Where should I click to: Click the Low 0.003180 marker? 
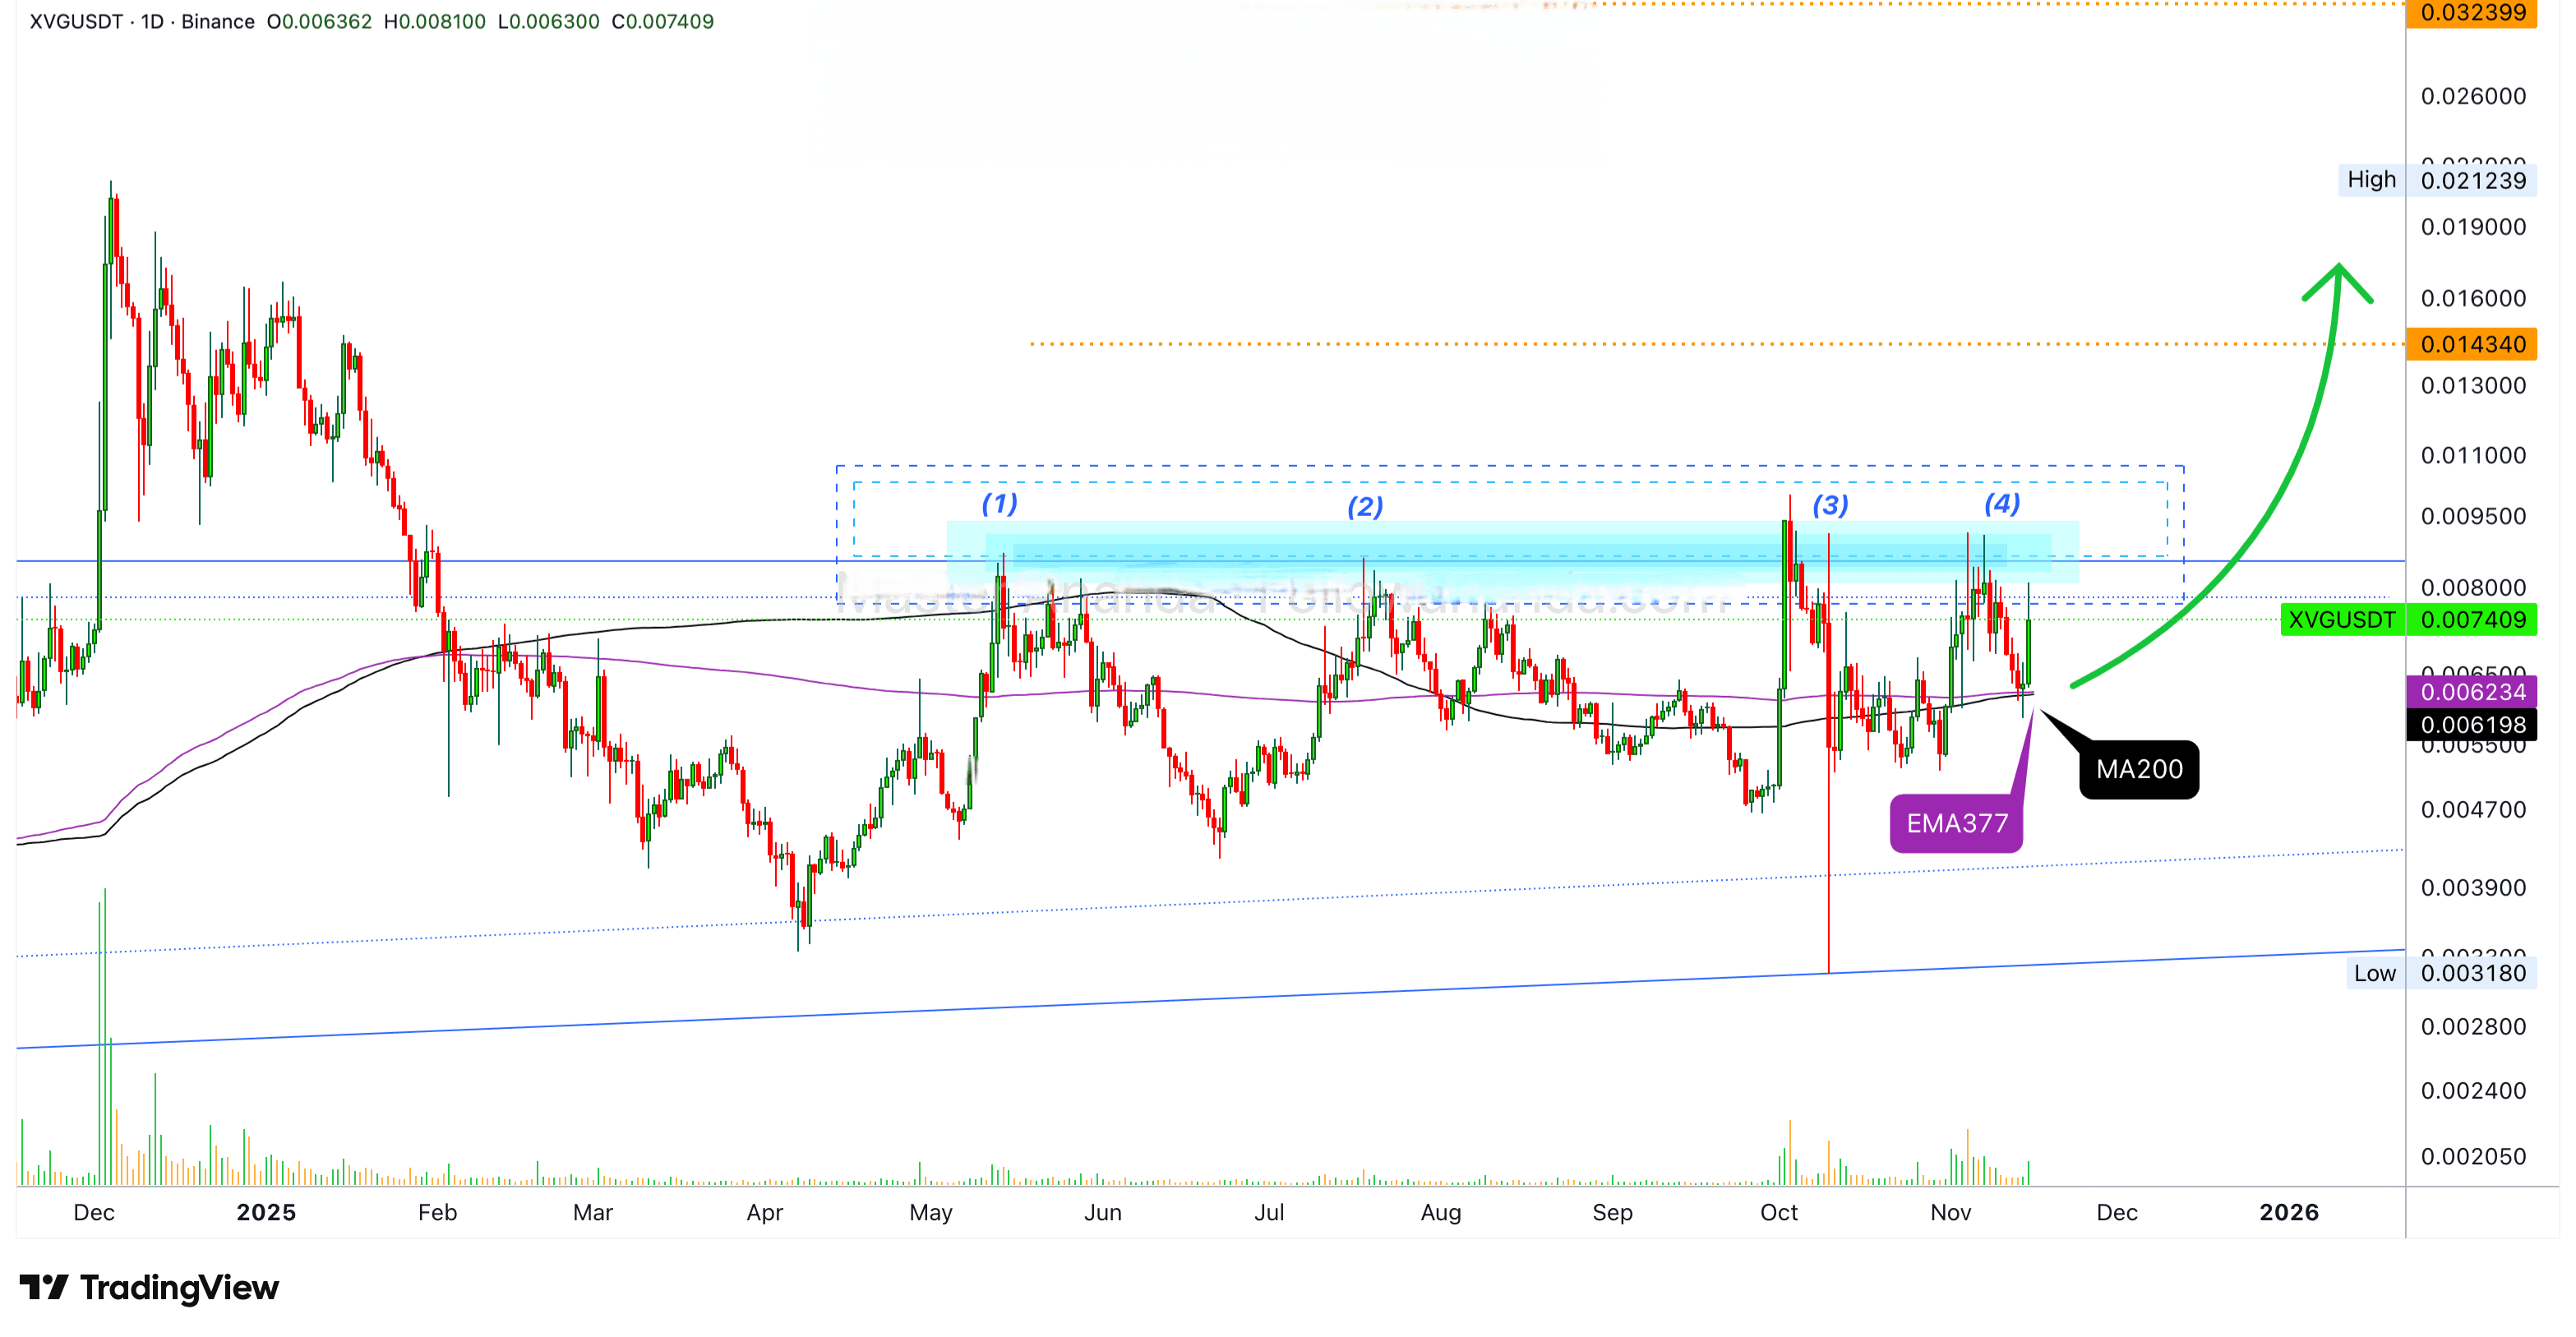[x=2440, y=973]
